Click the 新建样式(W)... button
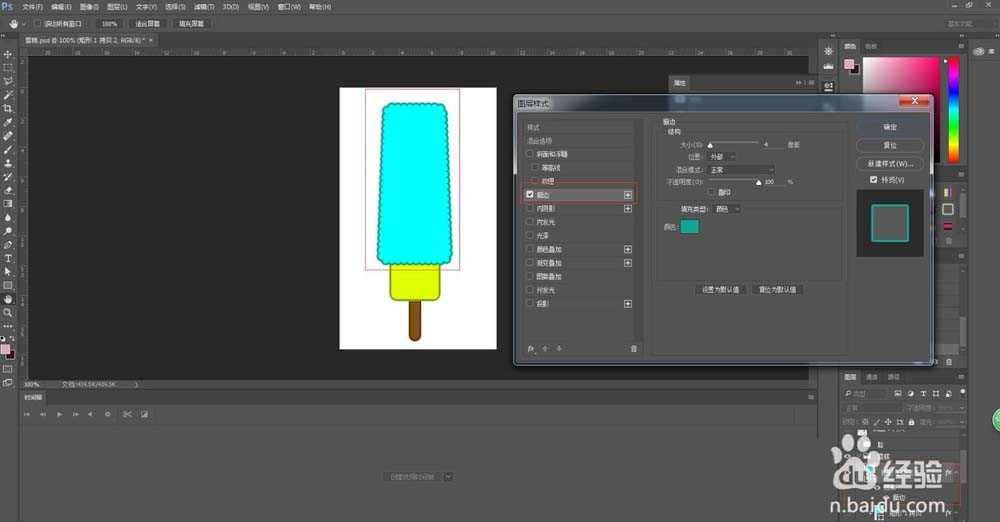 click(x=890, y=163)
